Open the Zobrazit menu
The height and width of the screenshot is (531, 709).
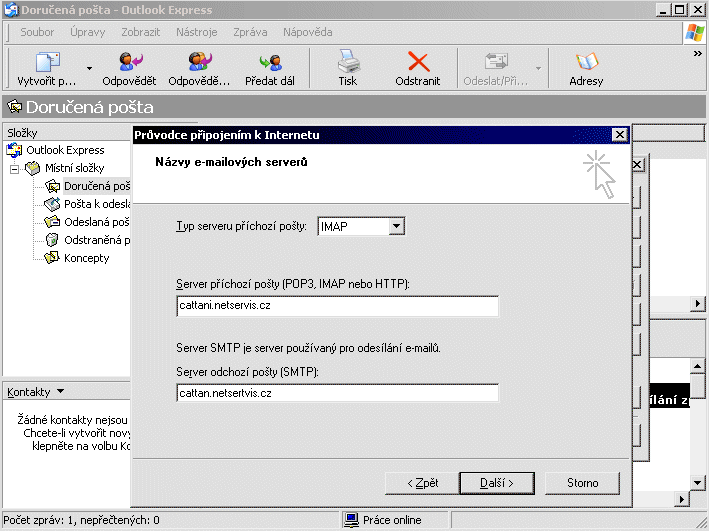141,32
